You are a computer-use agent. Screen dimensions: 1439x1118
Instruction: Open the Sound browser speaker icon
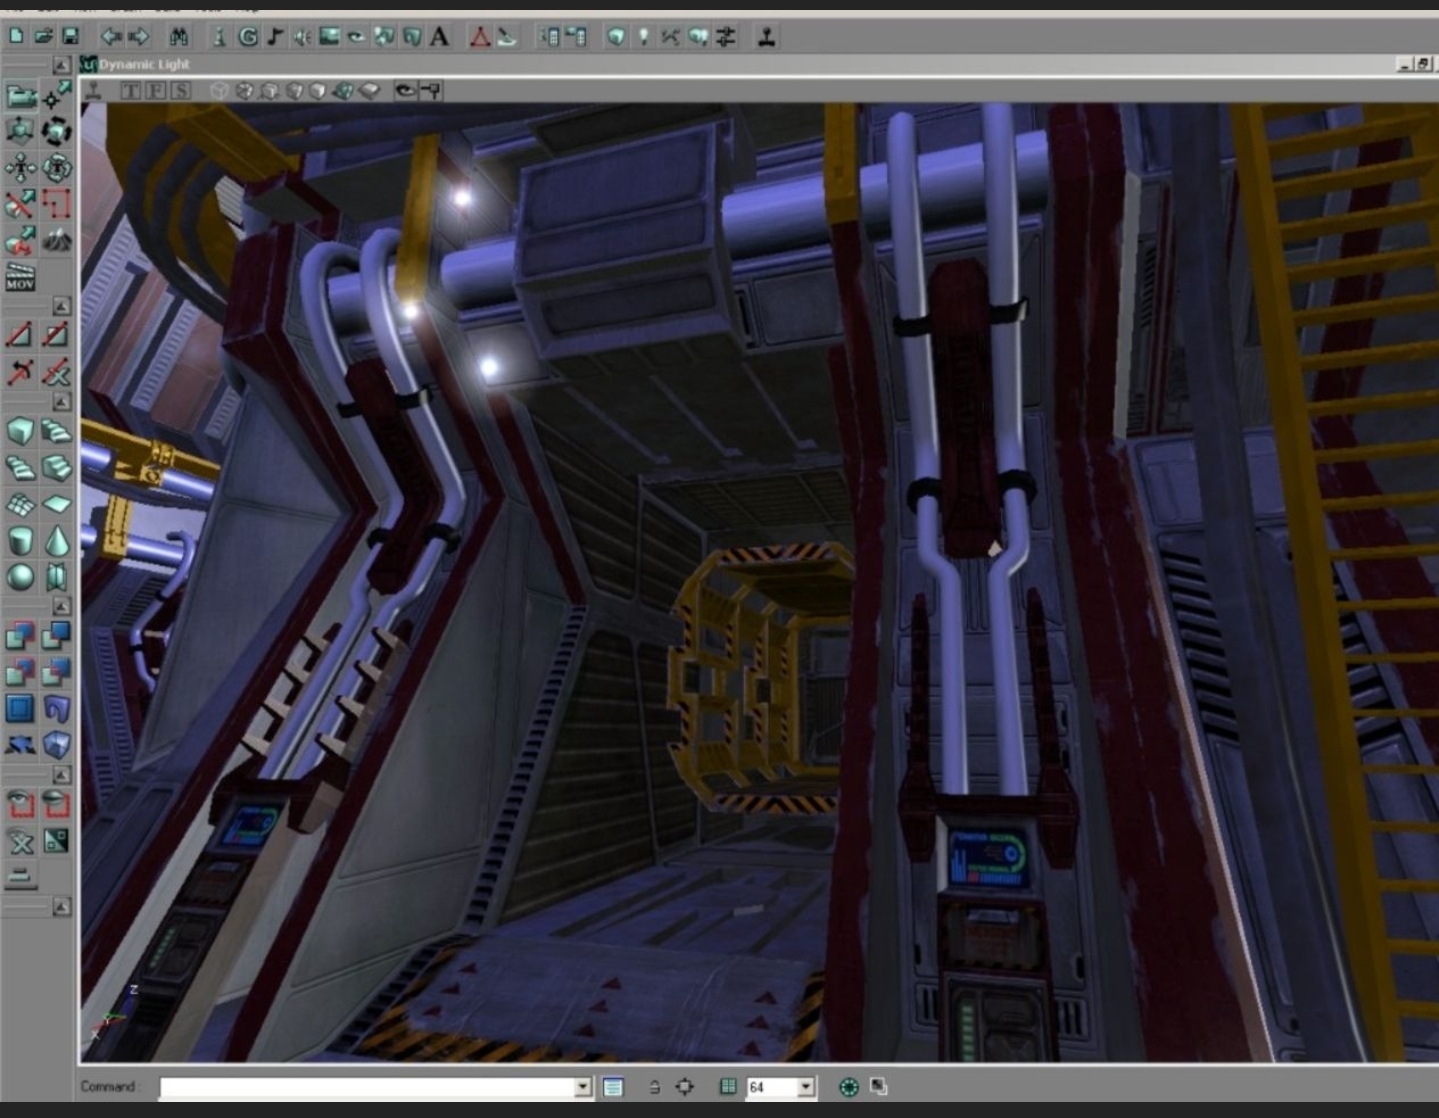(302, 37)
